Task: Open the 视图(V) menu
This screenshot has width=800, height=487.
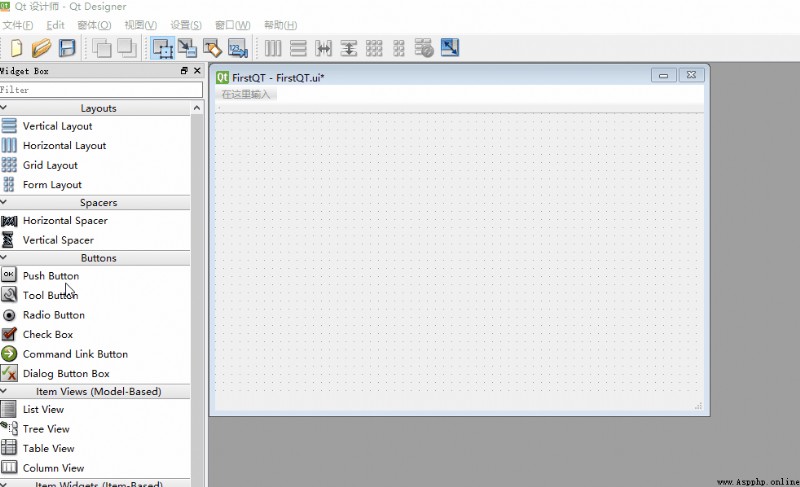Action: tap(140, 25)
